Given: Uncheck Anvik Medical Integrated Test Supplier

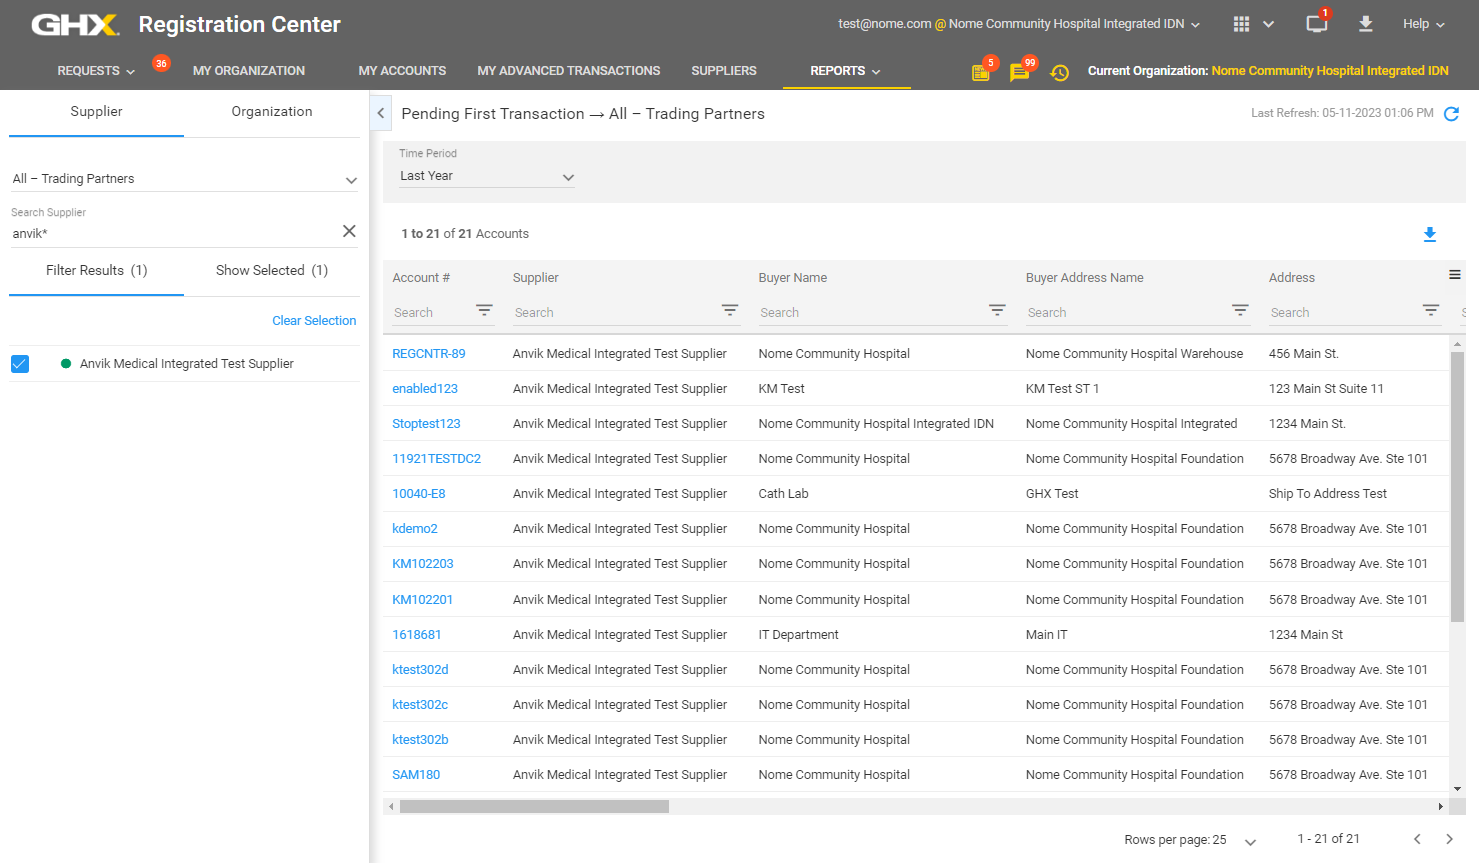Looking at the screenshot, I should coord(20,364).
